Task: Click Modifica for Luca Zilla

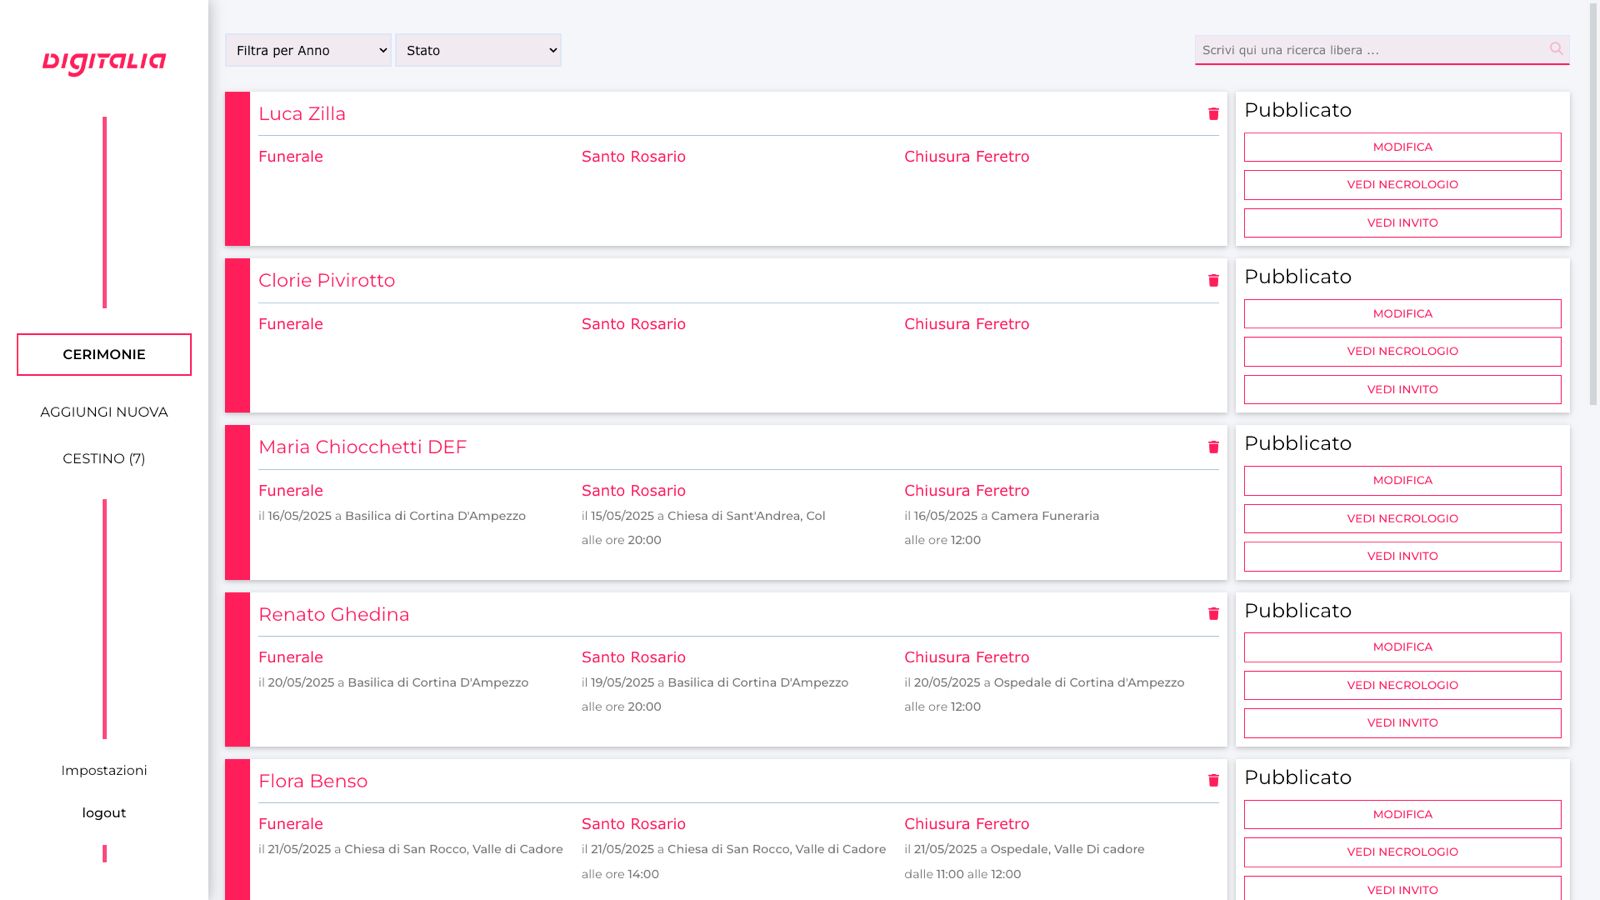Action: tap(1402, 147)
